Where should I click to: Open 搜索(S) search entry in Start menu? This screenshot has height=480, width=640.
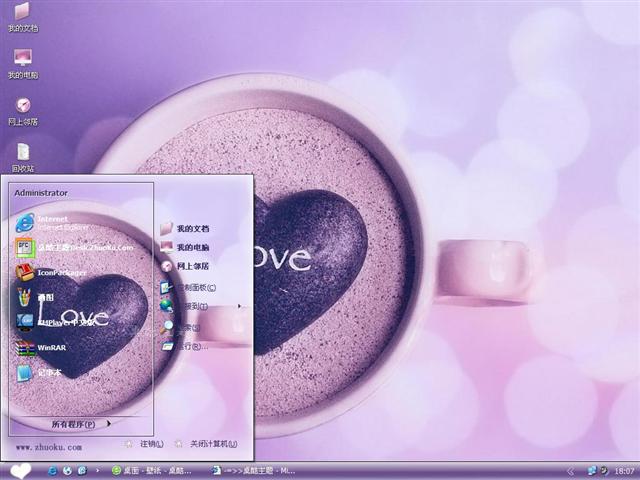[x=180, y=327]
